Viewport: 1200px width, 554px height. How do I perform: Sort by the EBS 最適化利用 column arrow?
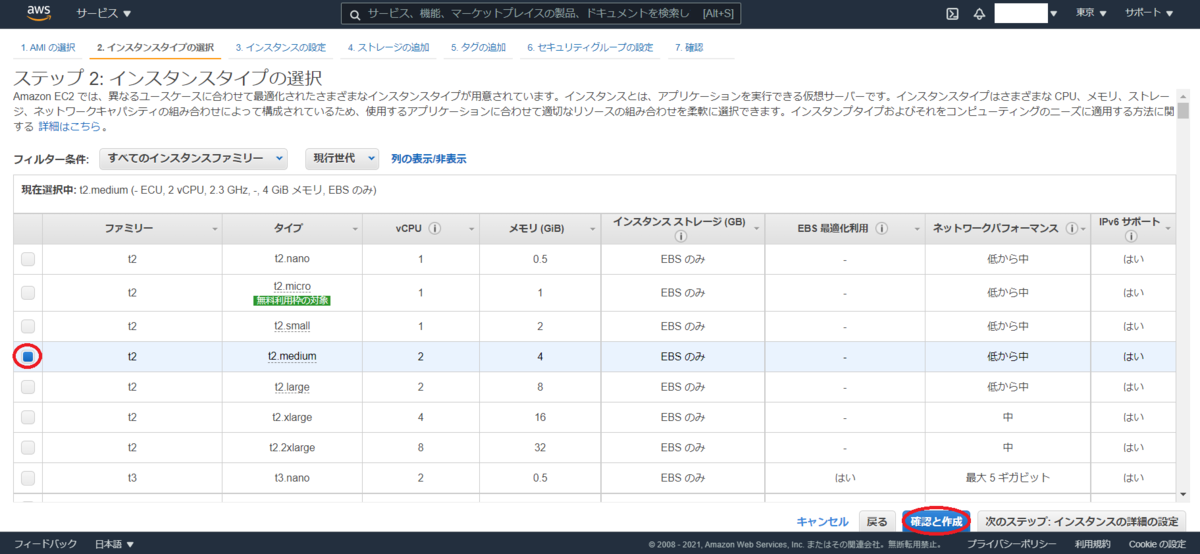click(915, 230)
